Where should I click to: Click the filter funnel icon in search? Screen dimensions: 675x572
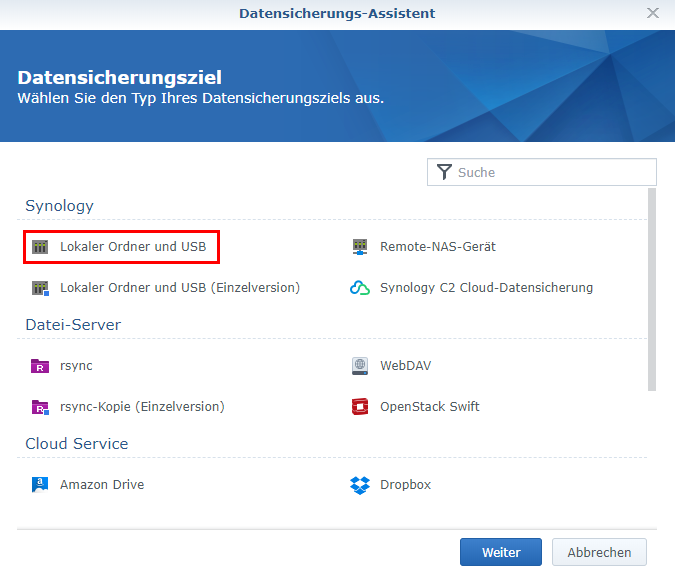(444, 172)
